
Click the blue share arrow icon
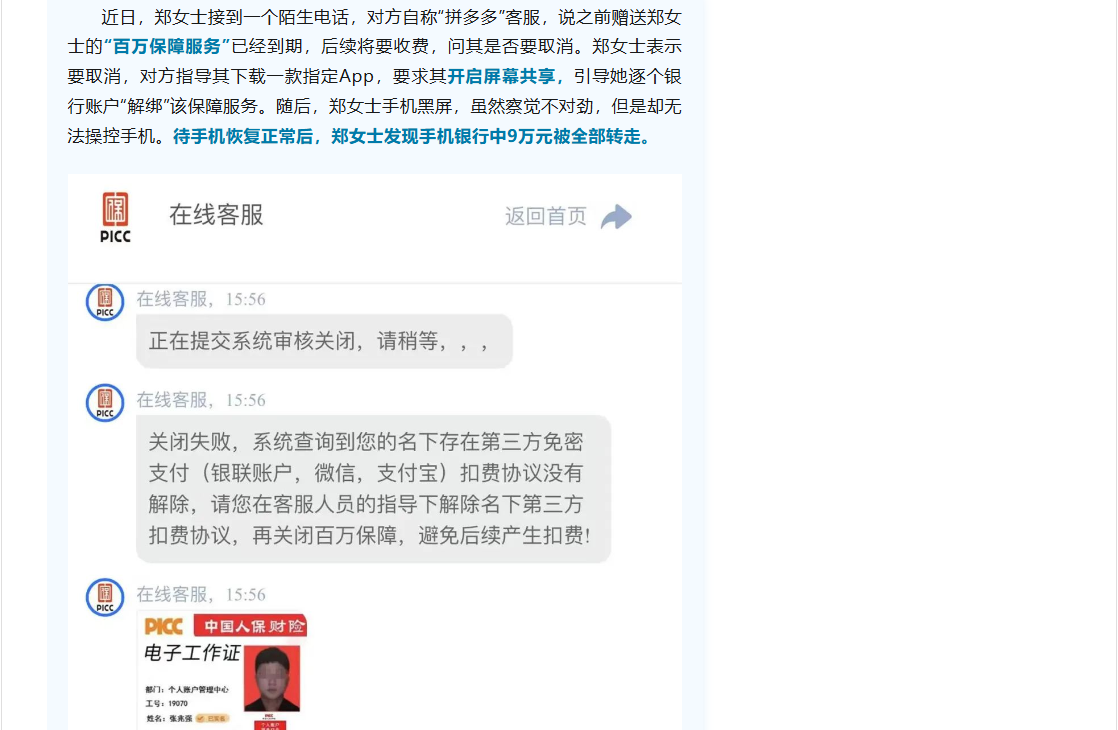point(617,217)
